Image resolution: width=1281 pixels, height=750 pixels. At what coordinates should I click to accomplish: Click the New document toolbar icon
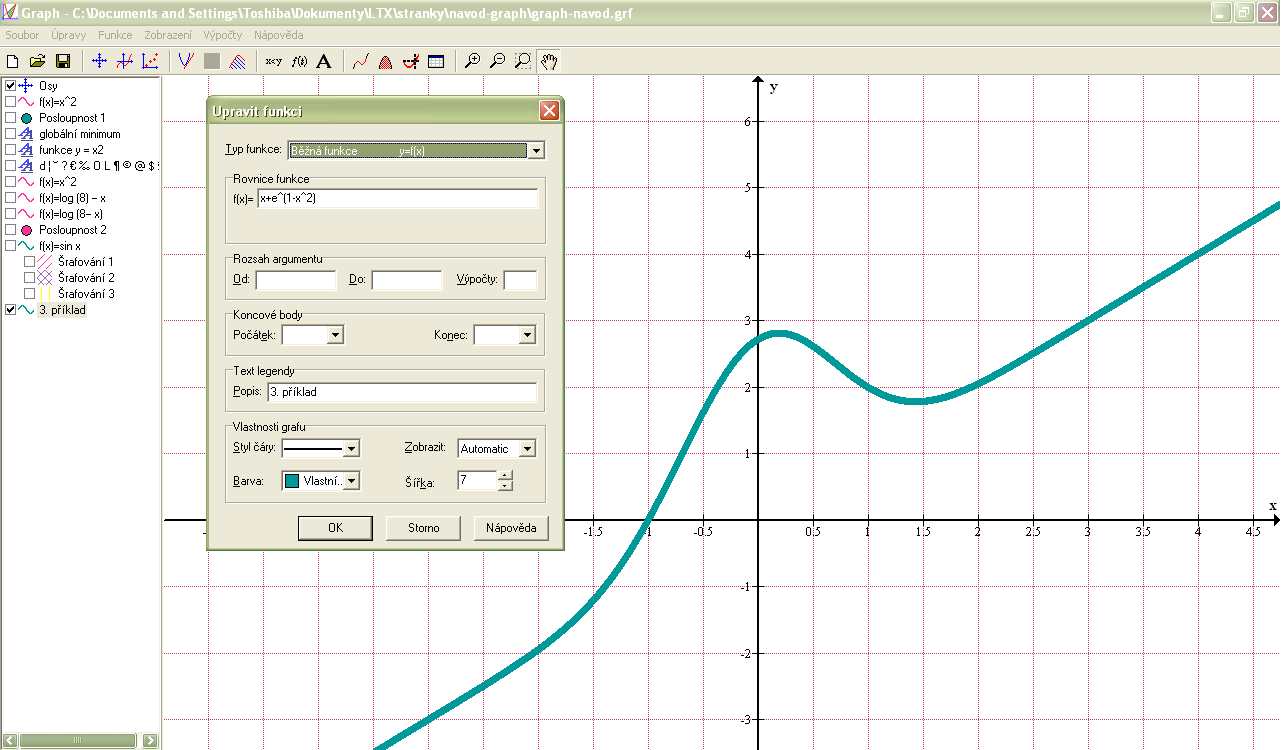[x=13, y=61]
